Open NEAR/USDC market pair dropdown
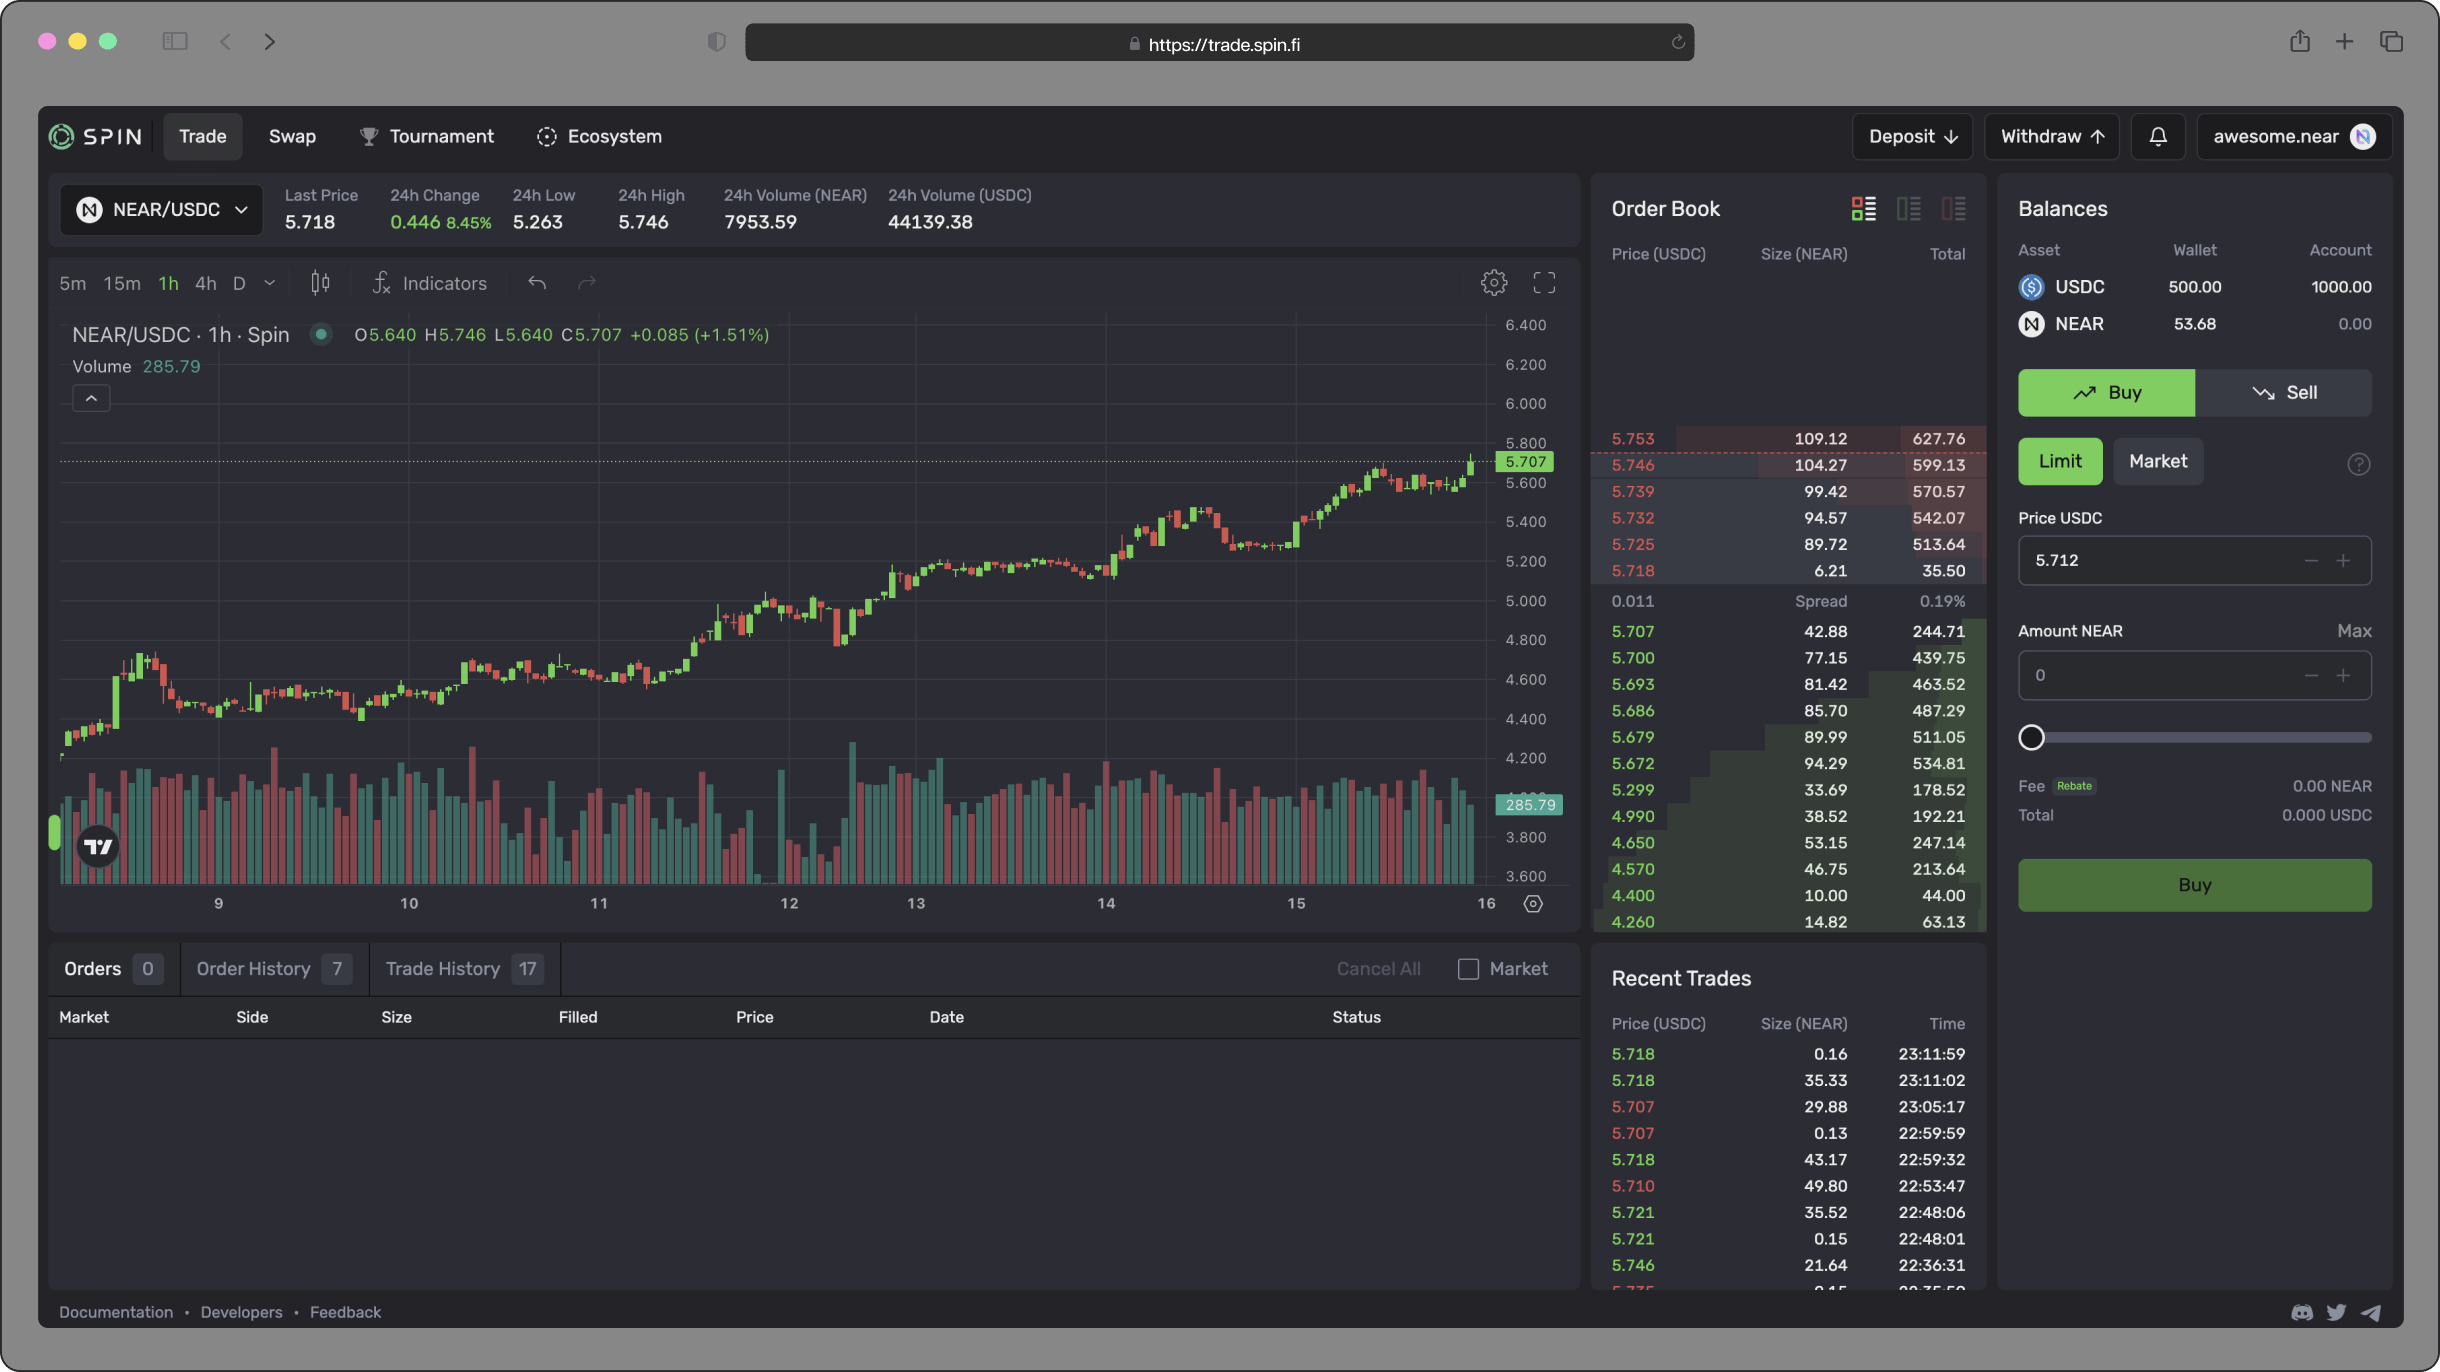 click(161, 209)
